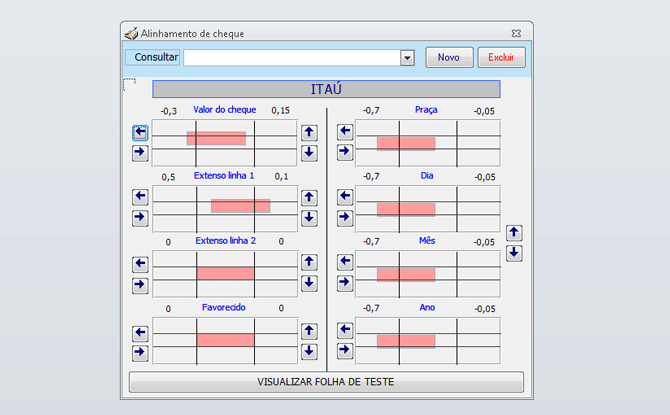This screenshot has height=415, width=670.
Task: Nudge Extenso linha 2 down
Action: (309, 283)
